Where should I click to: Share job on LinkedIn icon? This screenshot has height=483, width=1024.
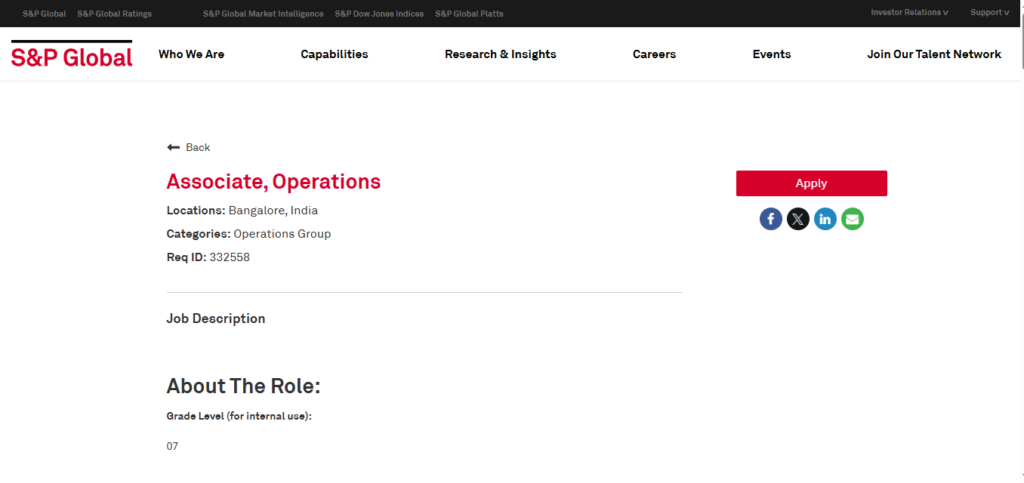click(825, 219)
